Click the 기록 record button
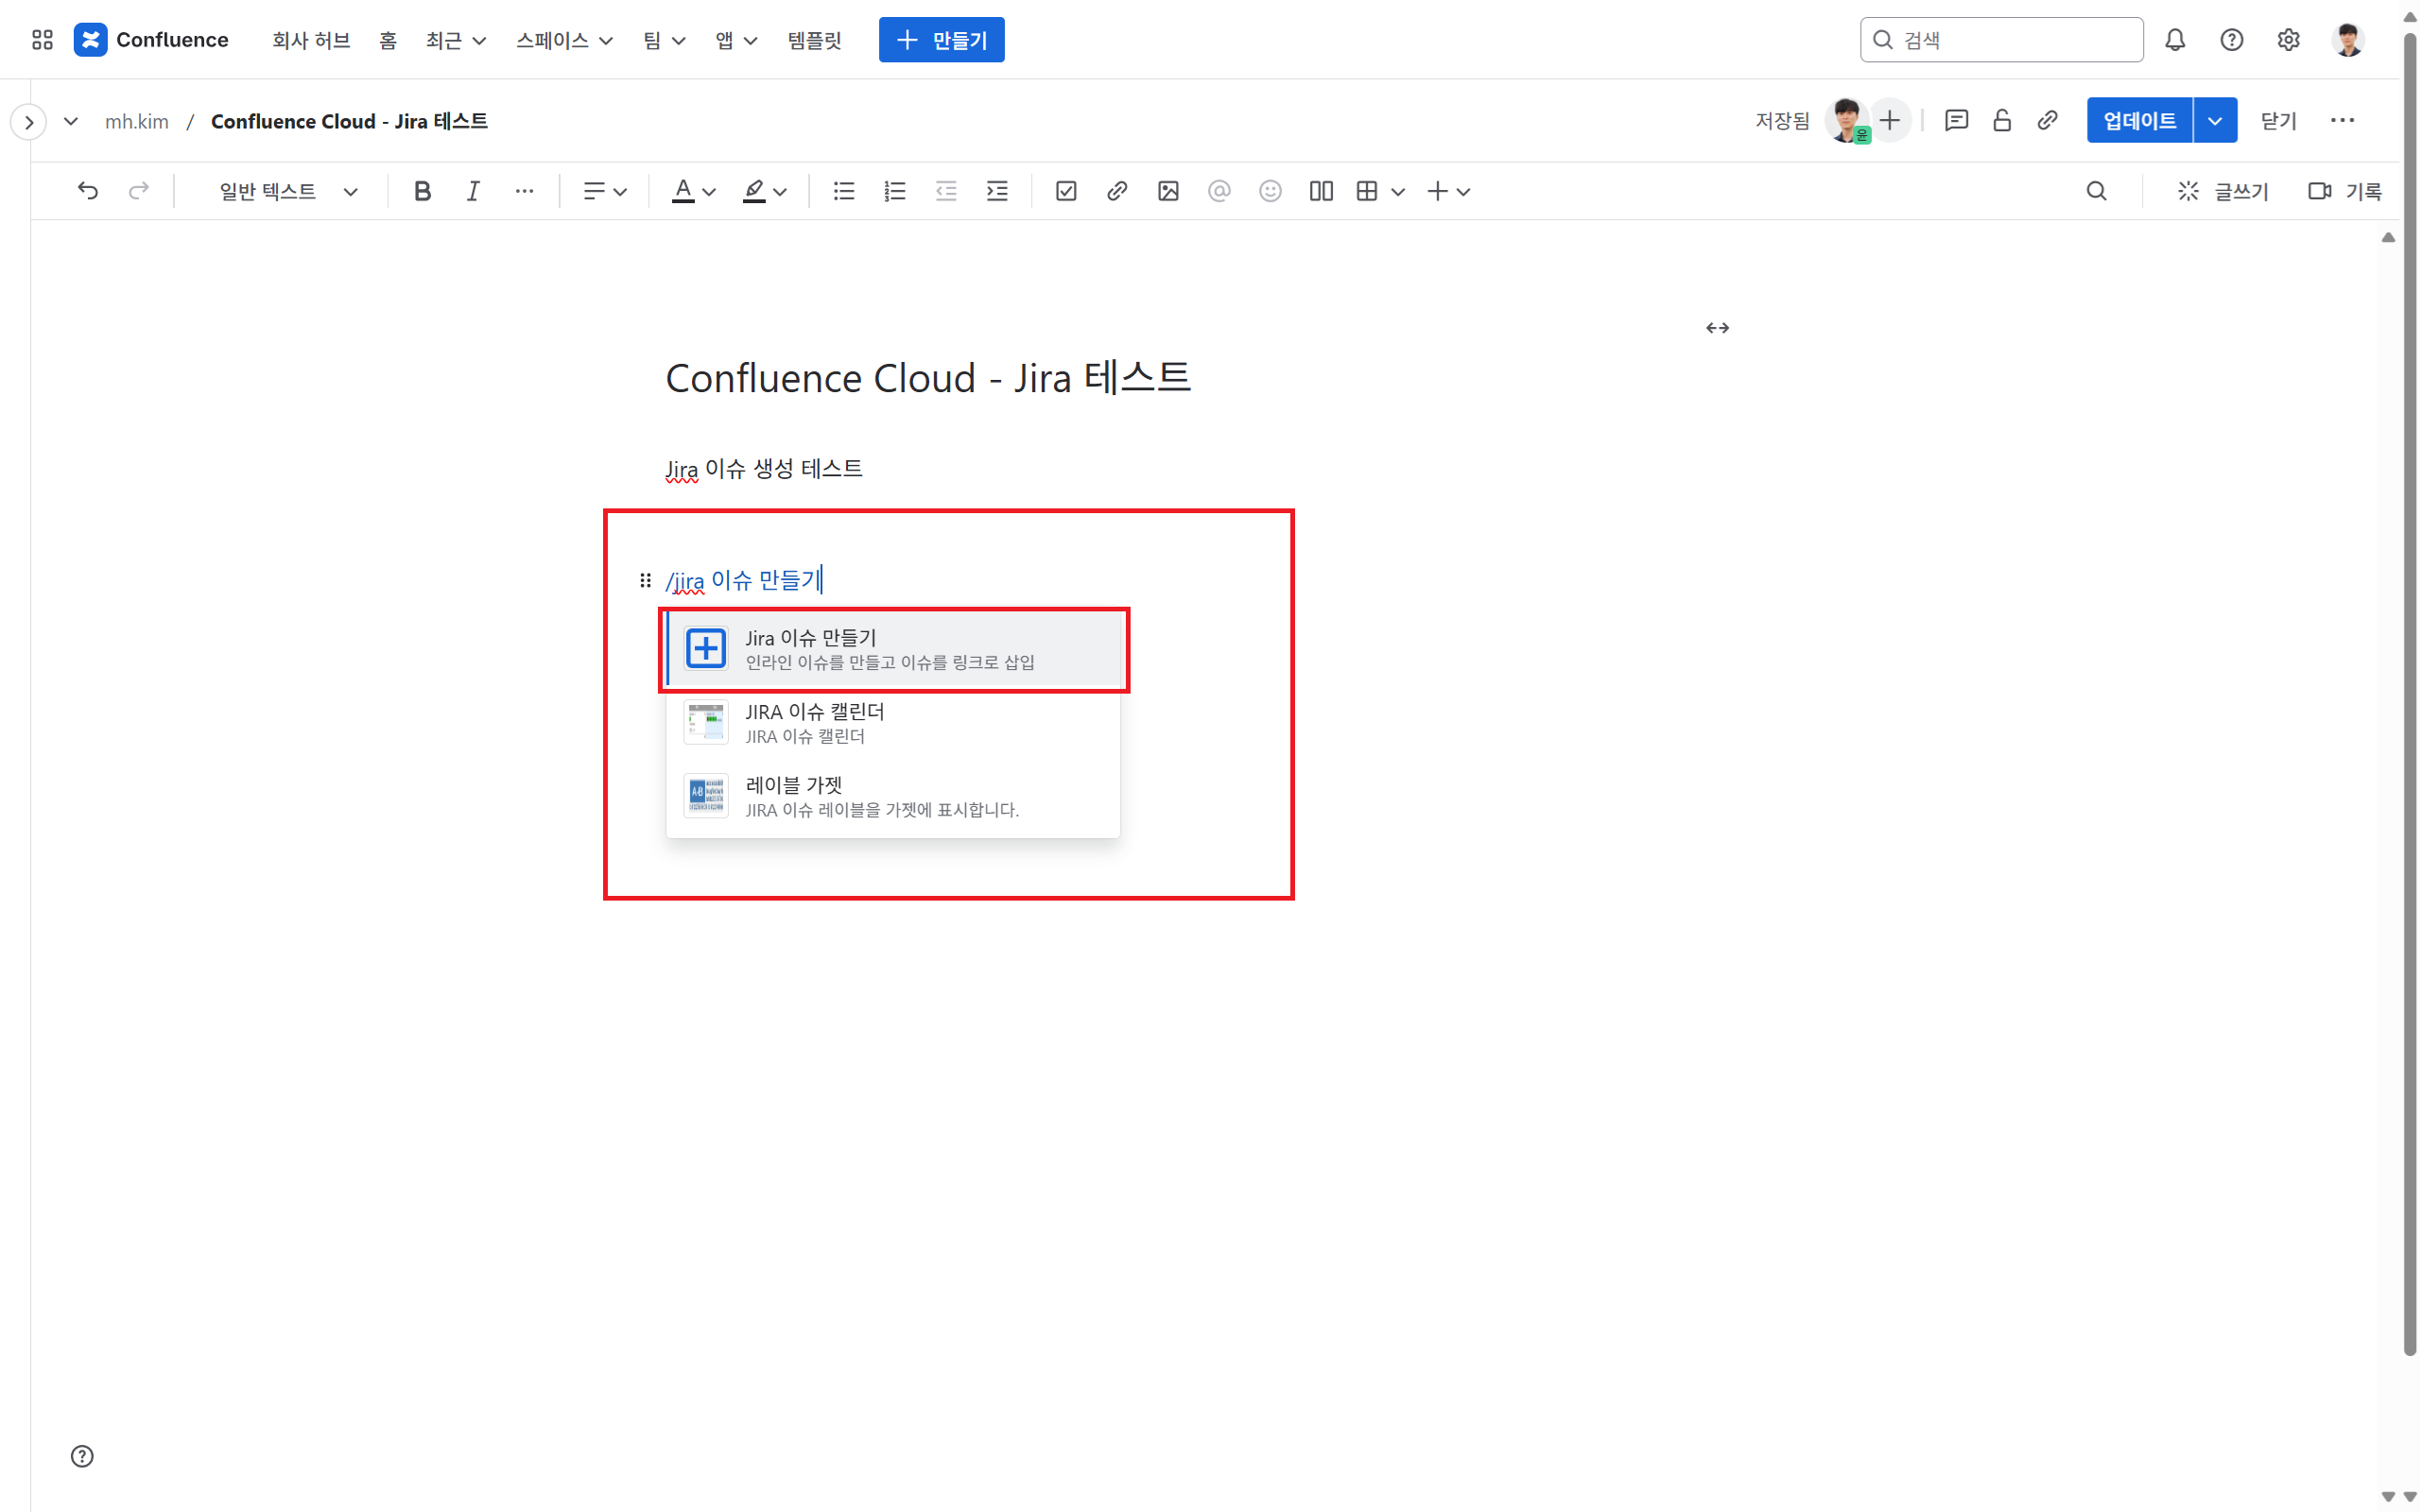This screenshot has width=2420, height=1512. coord(2344,191)
